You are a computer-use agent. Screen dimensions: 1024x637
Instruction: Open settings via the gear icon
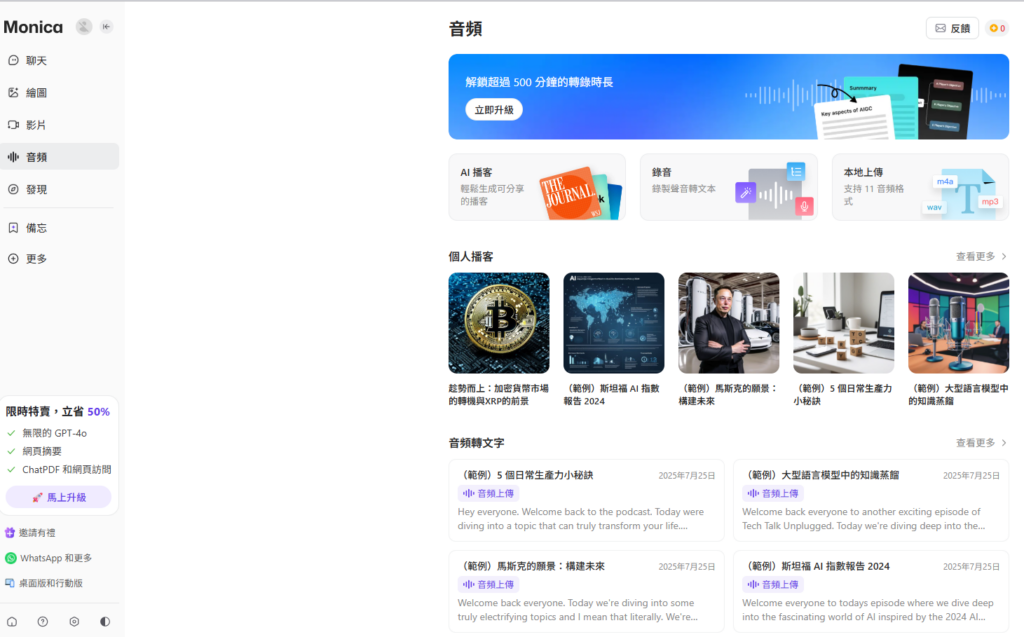click(x=74, y=621)
